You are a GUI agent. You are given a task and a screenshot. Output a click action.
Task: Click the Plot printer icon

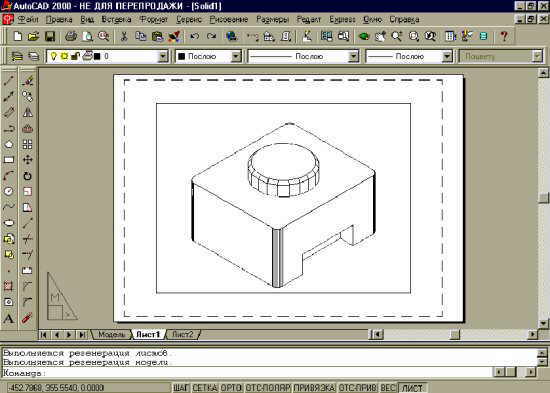[71, 36]
